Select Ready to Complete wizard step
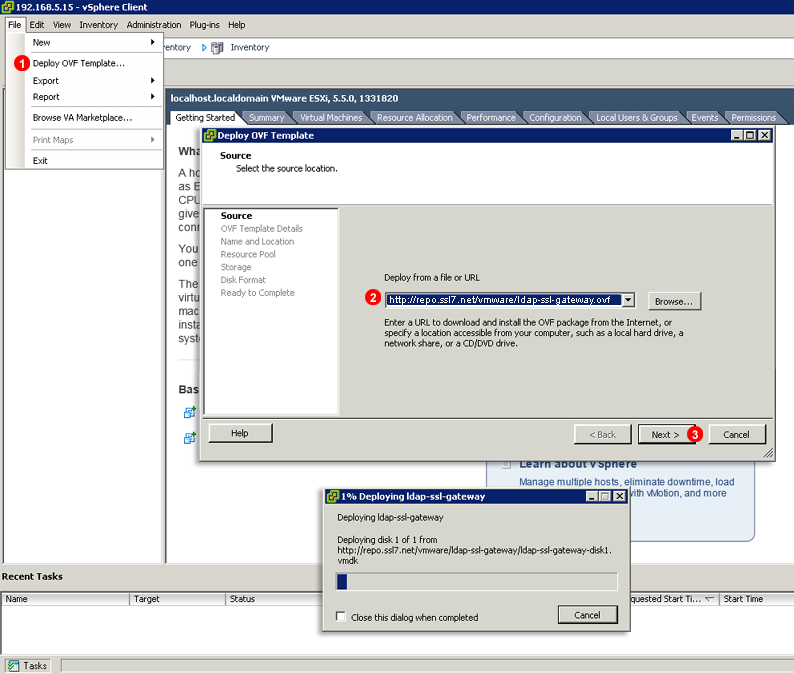Viewport: 794px width, 674px height. point(257,293)
